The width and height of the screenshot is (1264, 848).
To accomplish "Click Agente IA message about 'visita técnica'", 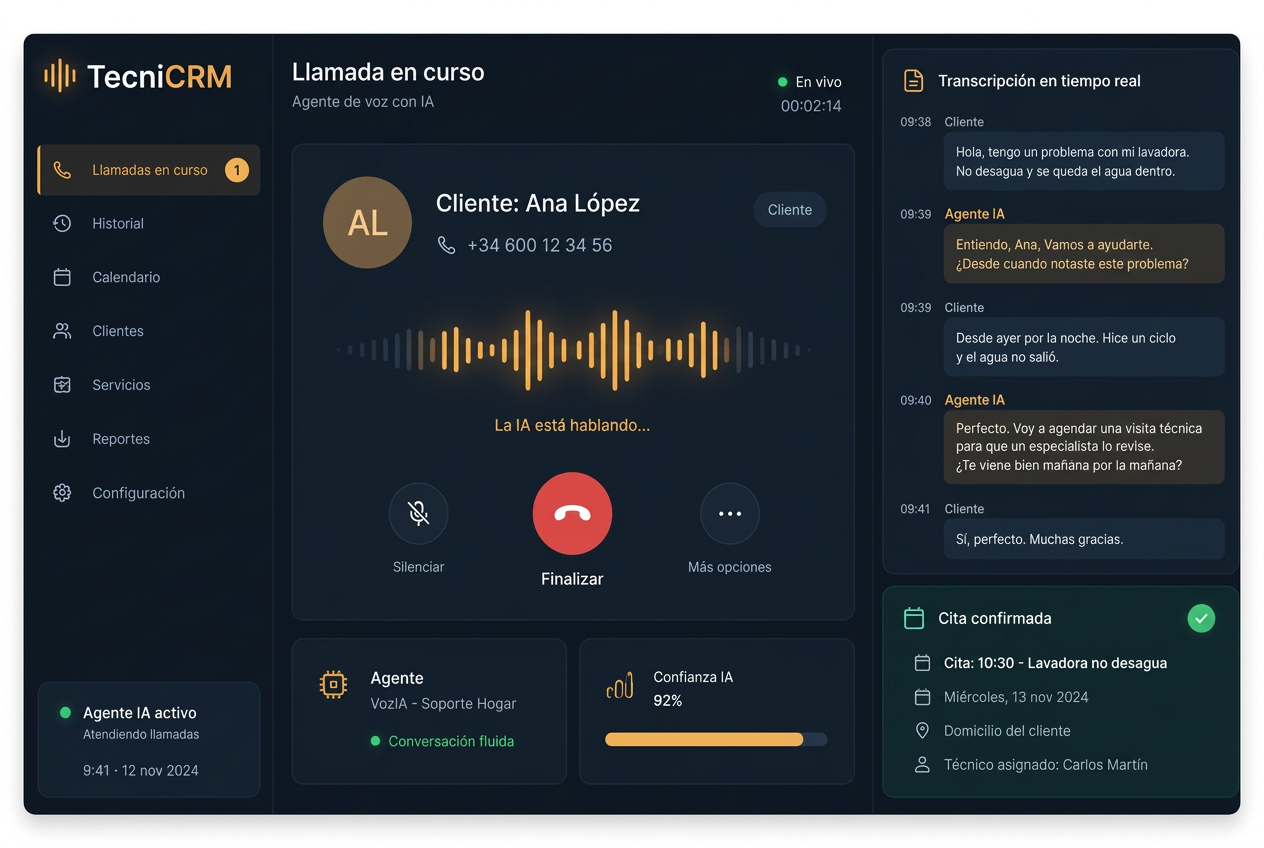I will click(x=1084, y=447).
